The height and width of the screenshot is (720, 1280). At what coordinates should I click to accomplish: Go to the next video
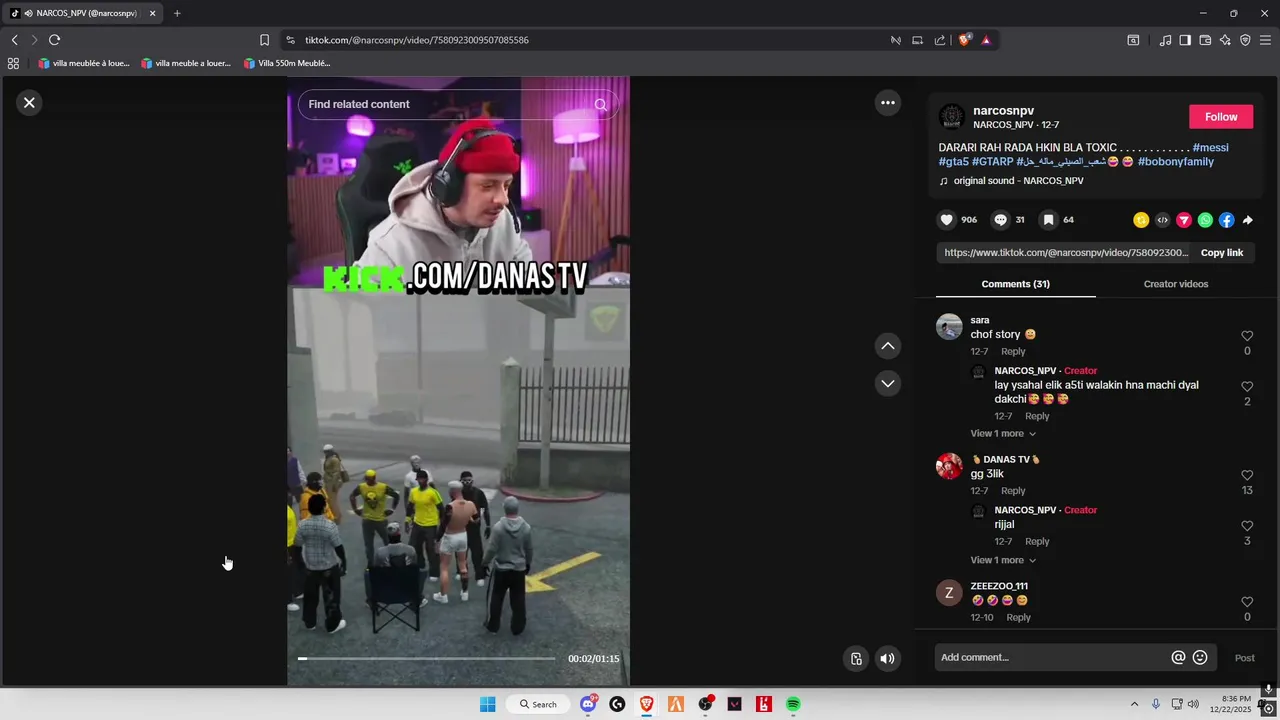click(x=887, y=383)
